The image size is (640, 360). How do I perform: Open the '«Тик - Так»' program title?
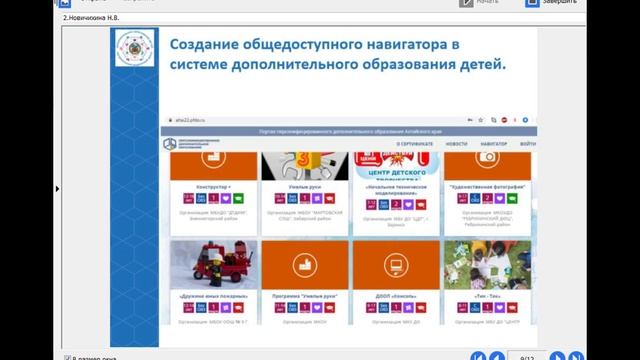point(487,296)
